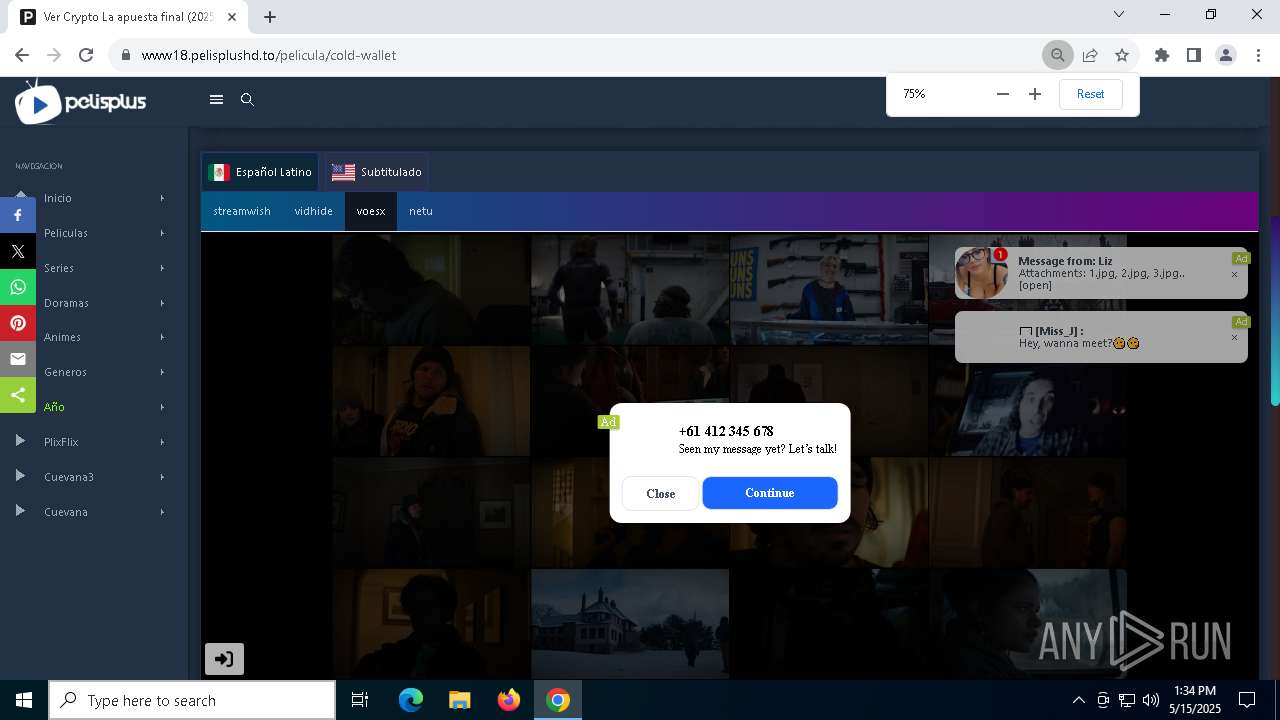Switch to voesx server
Image resolution: width=1280 pixels, height=720 pixels.
pyautogui.click(x=371, y=211)
